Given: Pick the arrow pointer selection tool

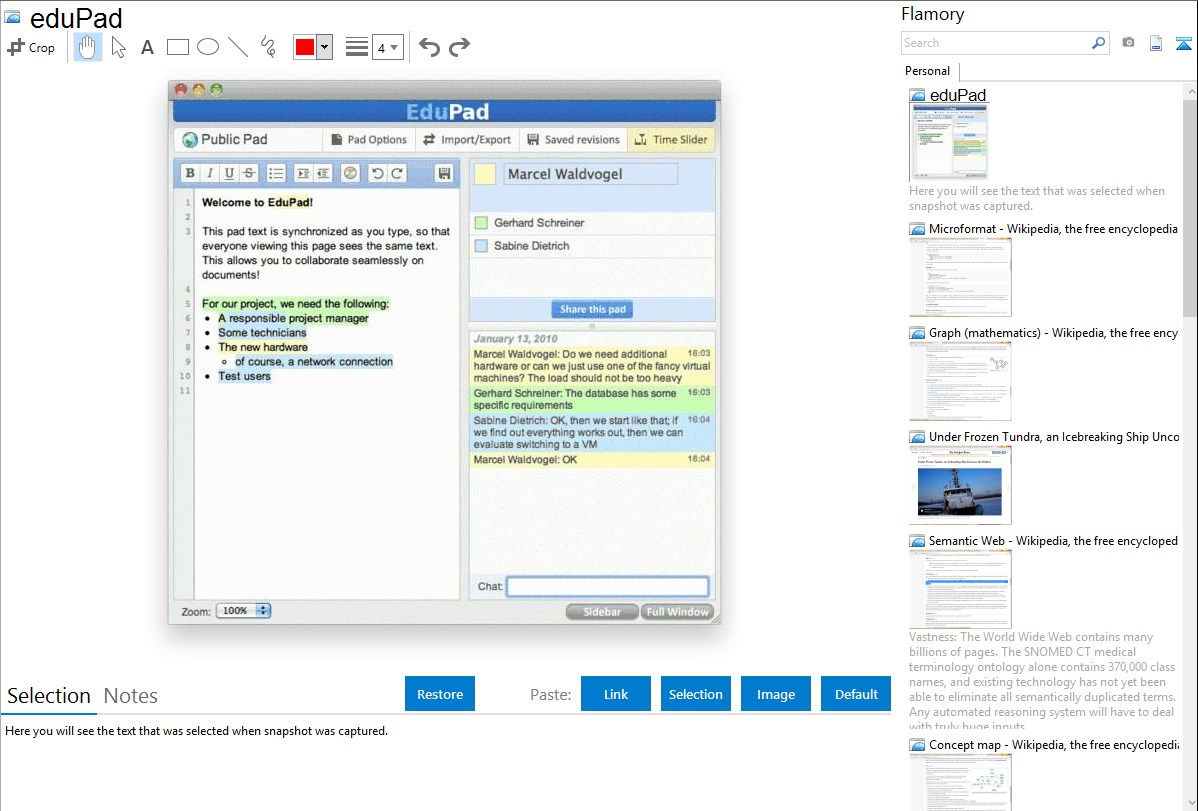Looking at the screenshot, I should [118, 47].
